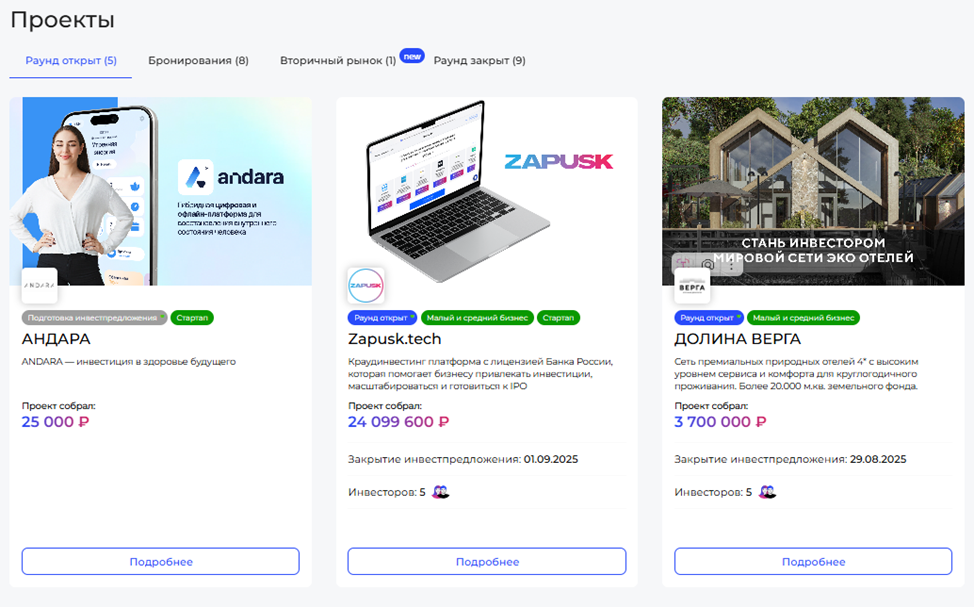Click the round Zapusk logo badge
Image resolution: width=974 pixels, height=607 pixels.
(366, 285)
